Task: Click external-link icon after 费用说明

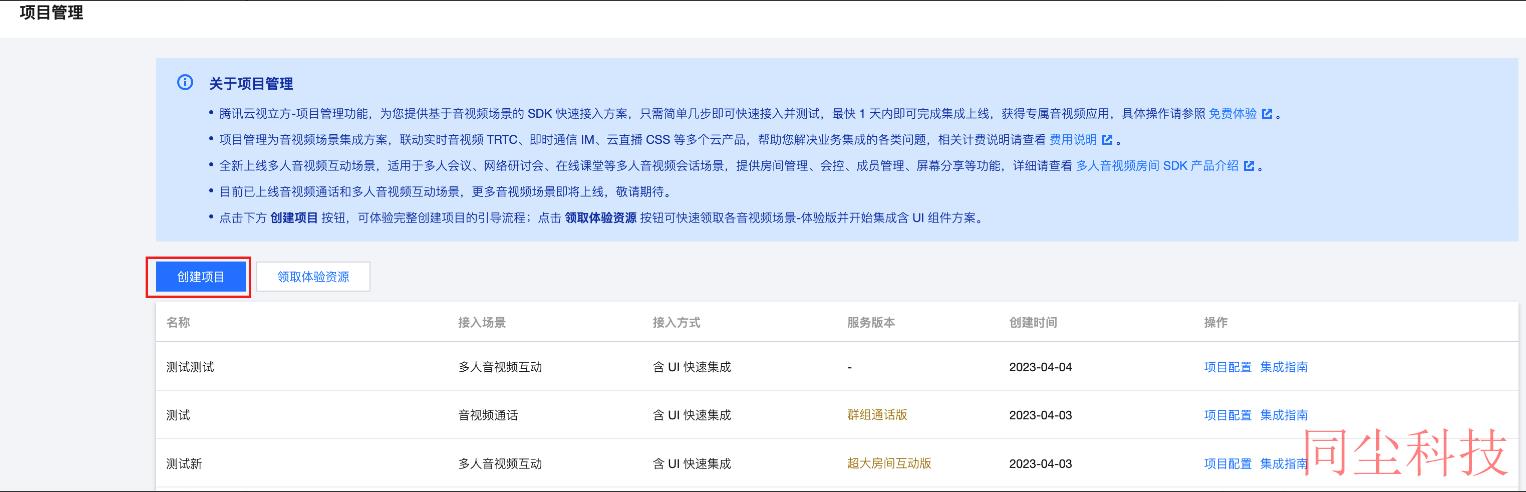Action: point(1107,140)
